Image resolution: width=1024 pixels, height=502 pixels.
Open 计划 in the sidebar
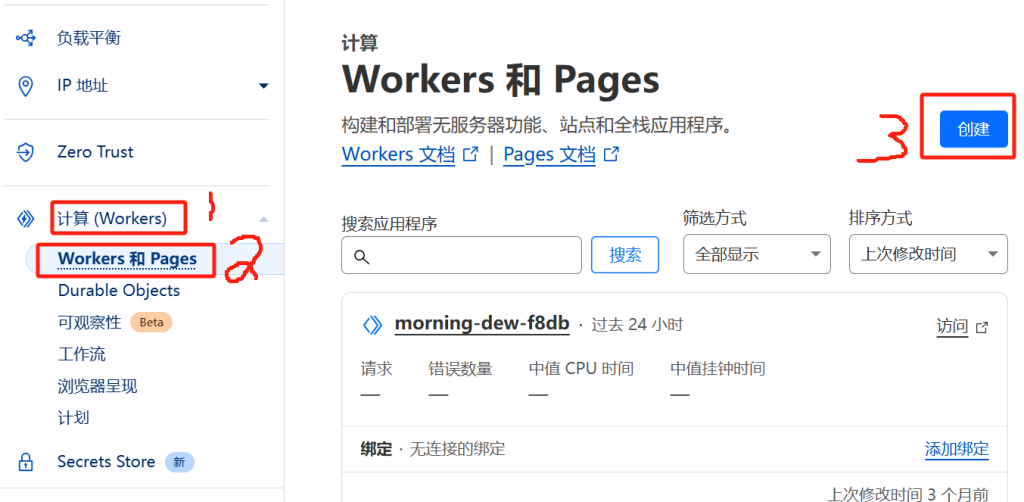(x=73, y=418)
